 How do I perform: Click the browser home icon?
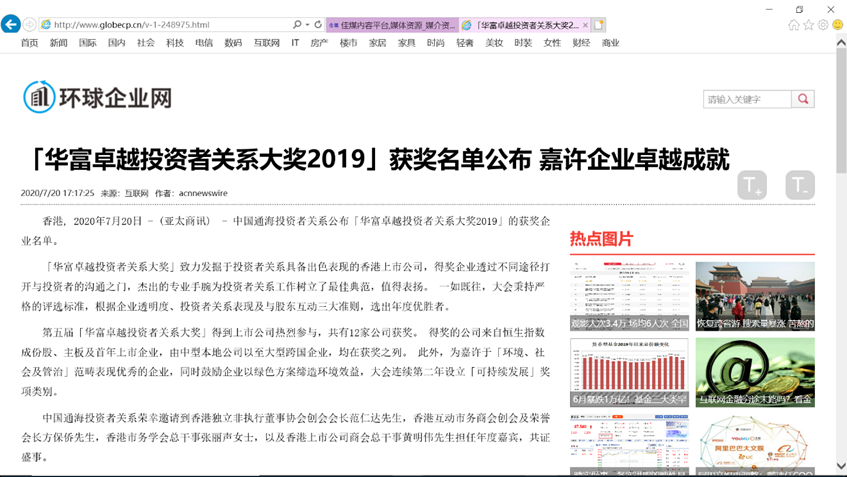tap(794, 25)
